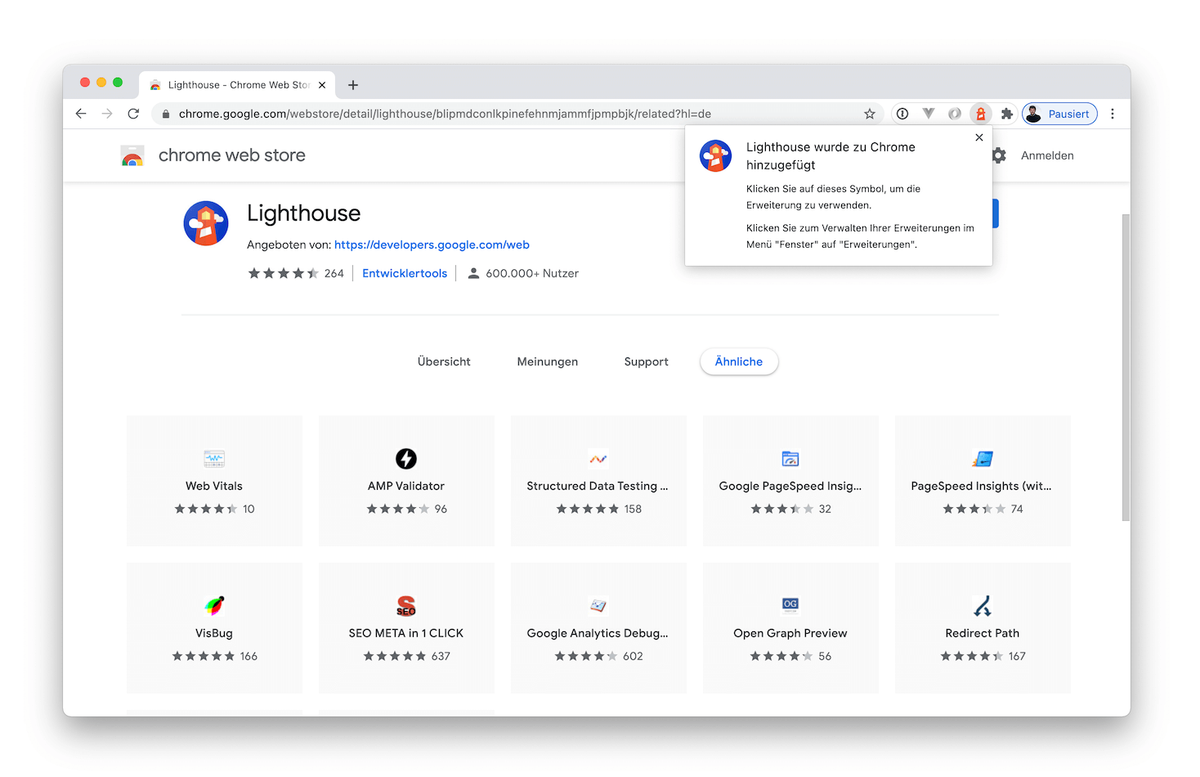Image resolution: width=1200 pixels, height=777 pixels.
Task: Click the Web Vitals extension icon
Action: (214, 459)
